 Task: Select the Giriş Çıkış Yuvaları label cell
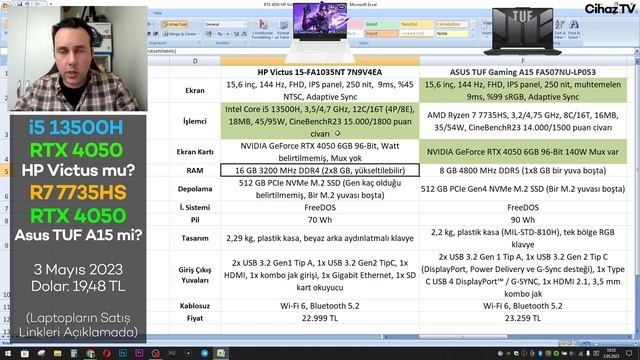point(195,275)
